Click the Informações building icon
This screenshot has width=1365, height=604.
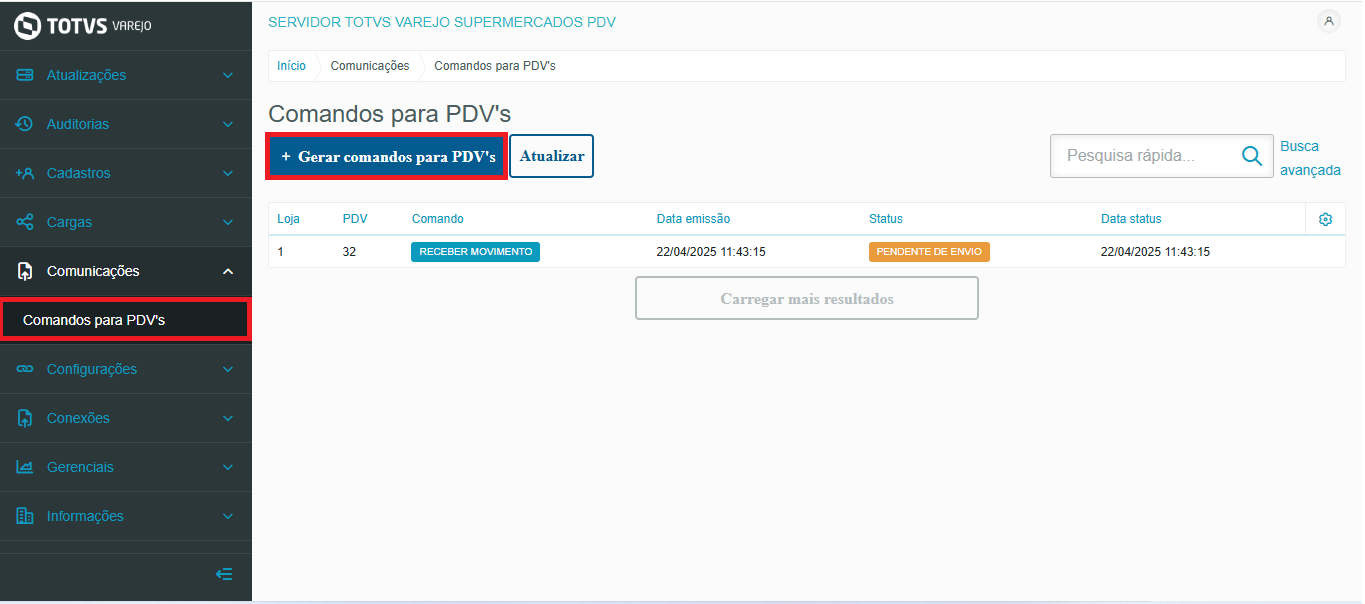25,516
